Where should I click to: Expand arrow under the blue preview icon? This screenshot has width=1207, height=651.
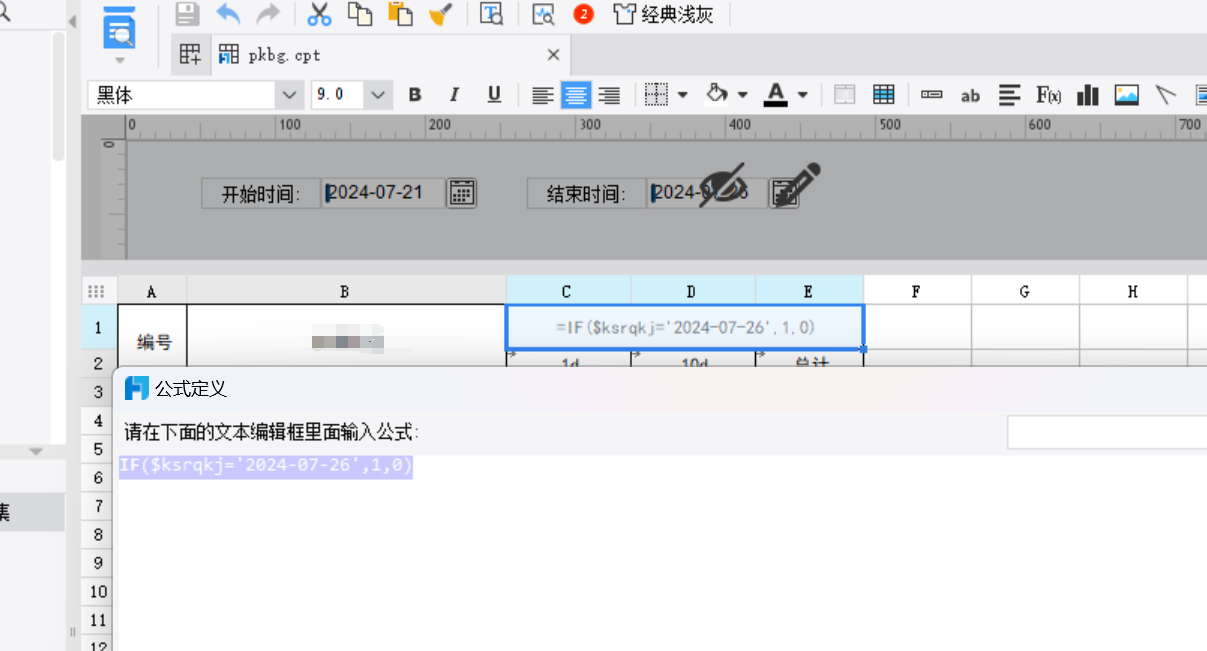click(120, 61)
